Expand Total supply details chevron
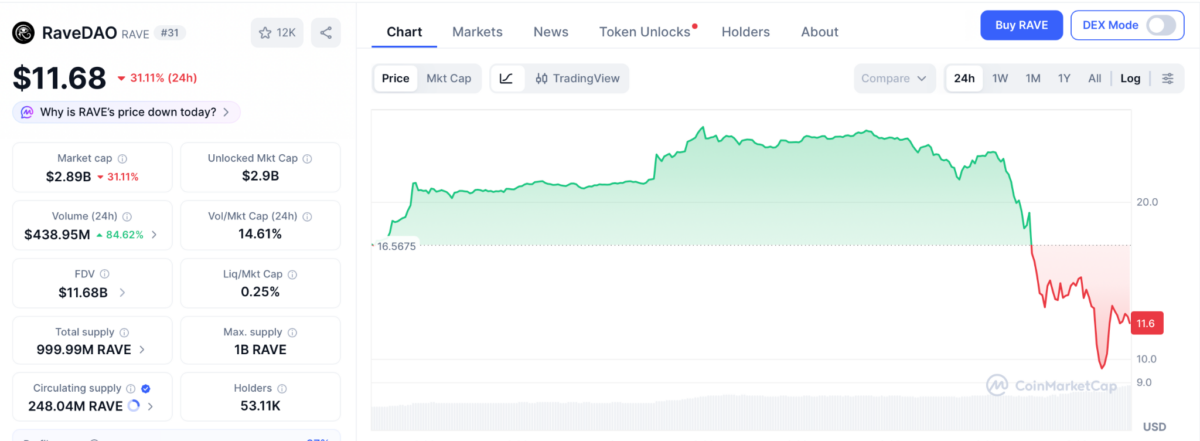 click(142, 350)
